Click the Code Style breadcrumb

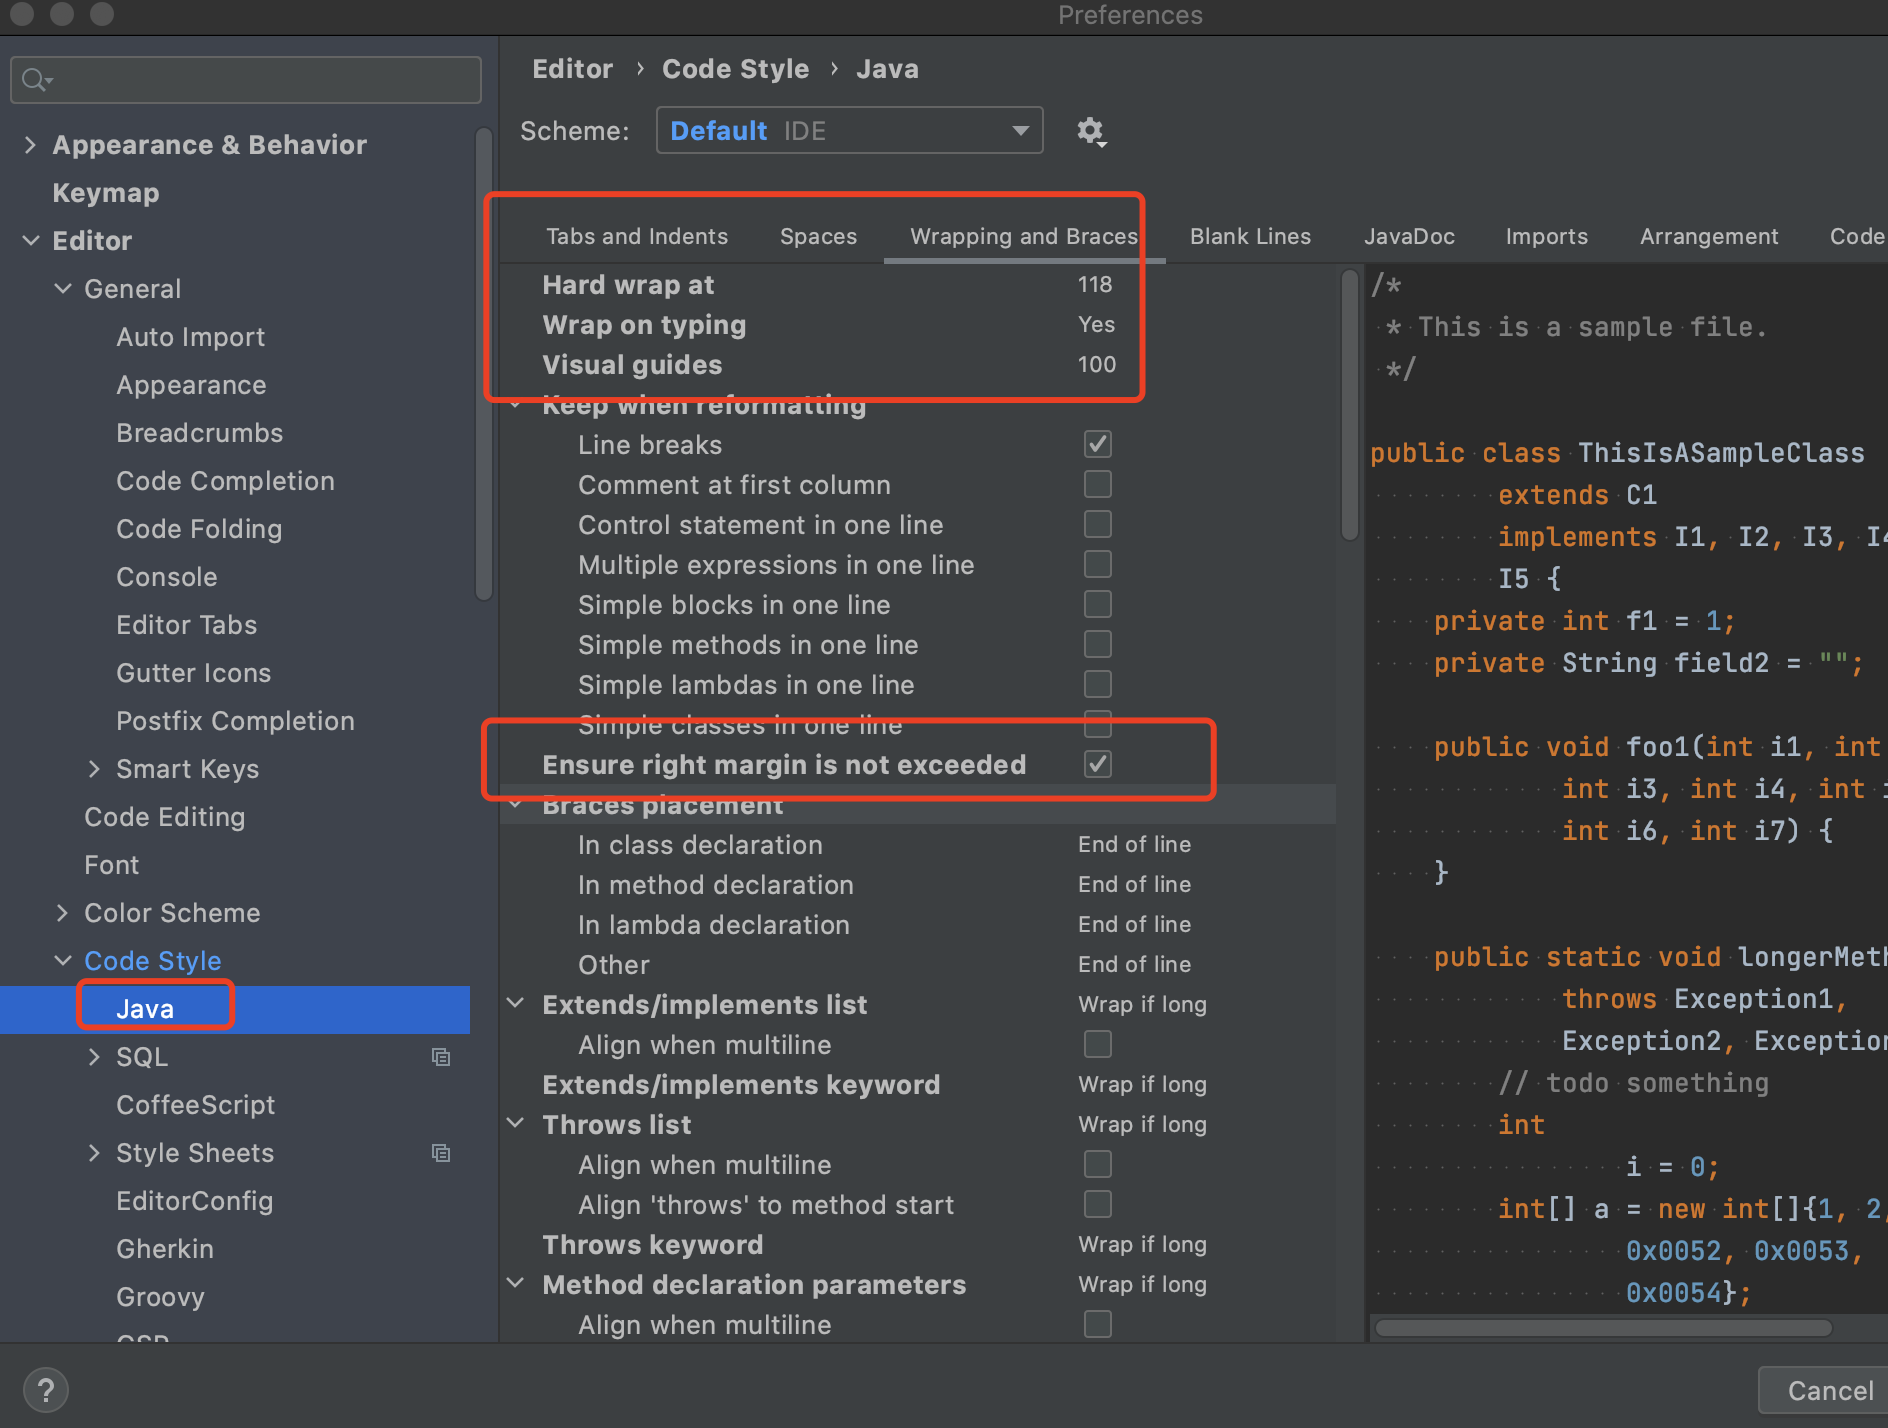(735, 69)
